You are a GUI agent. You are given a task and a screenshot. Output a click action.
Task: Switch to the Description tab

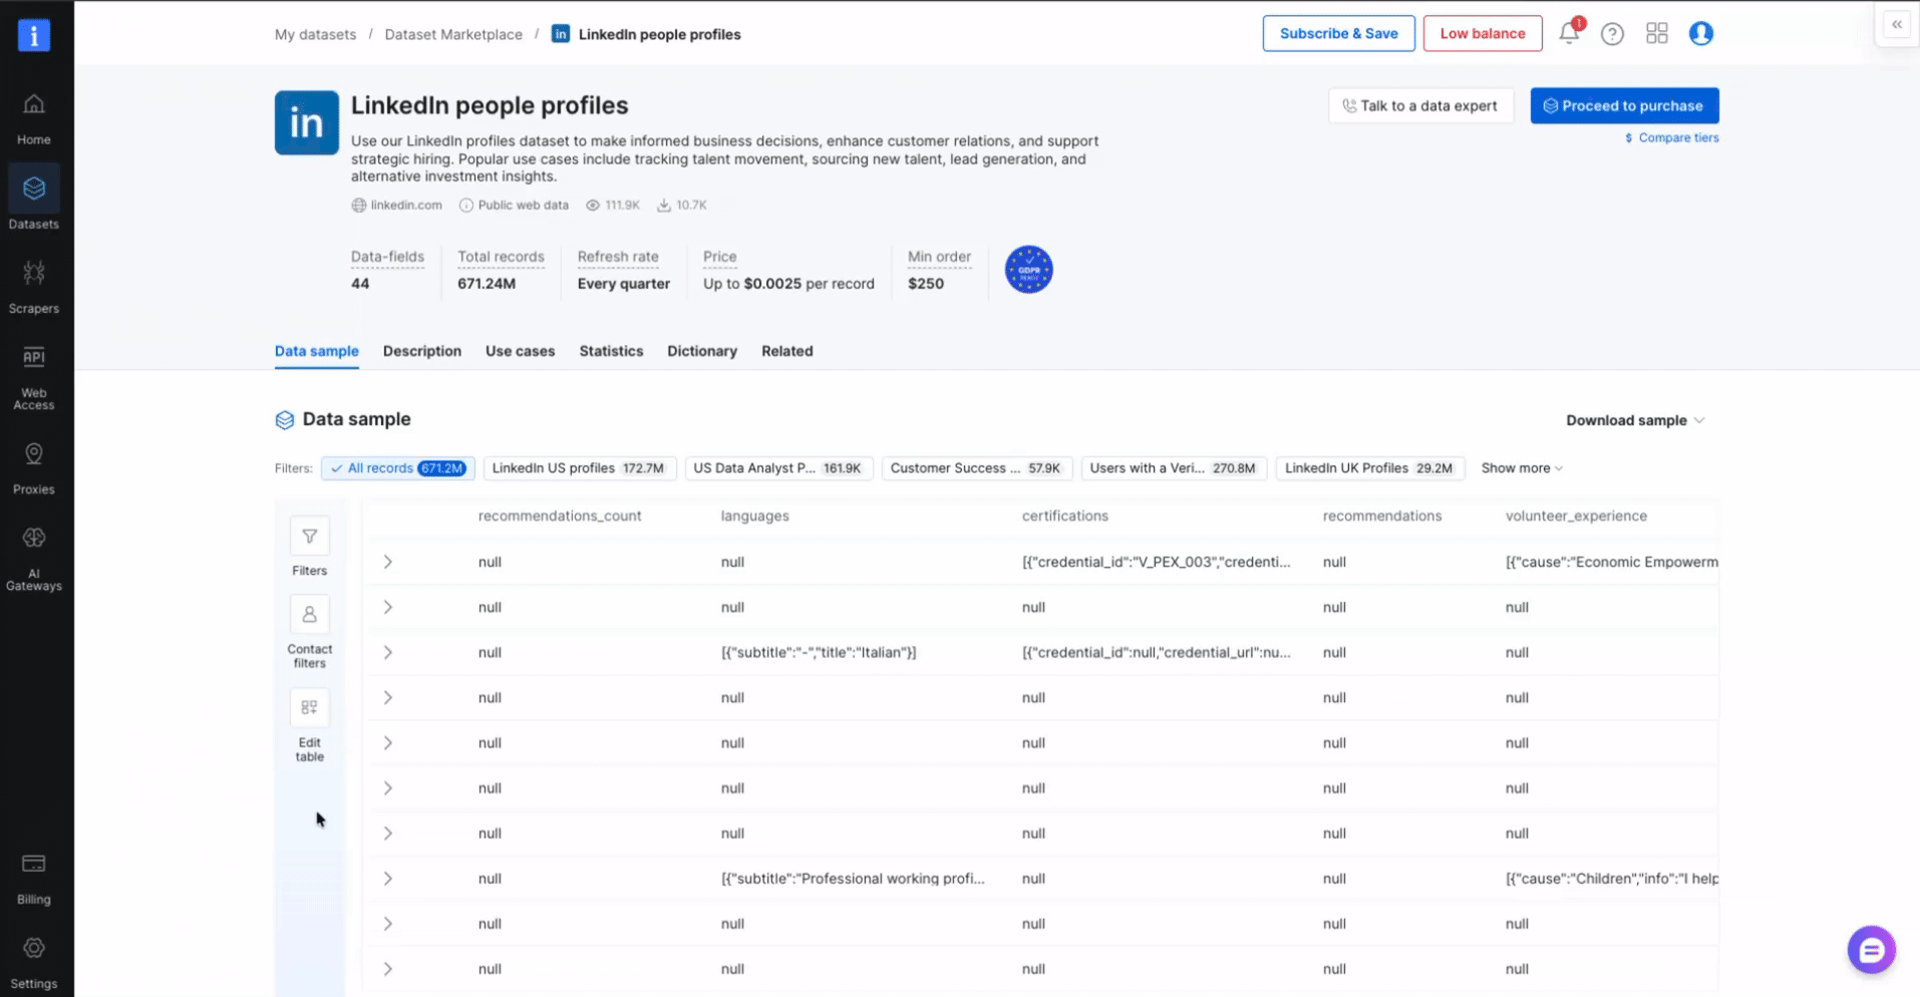pyautogui.click(x=422, y=351)
